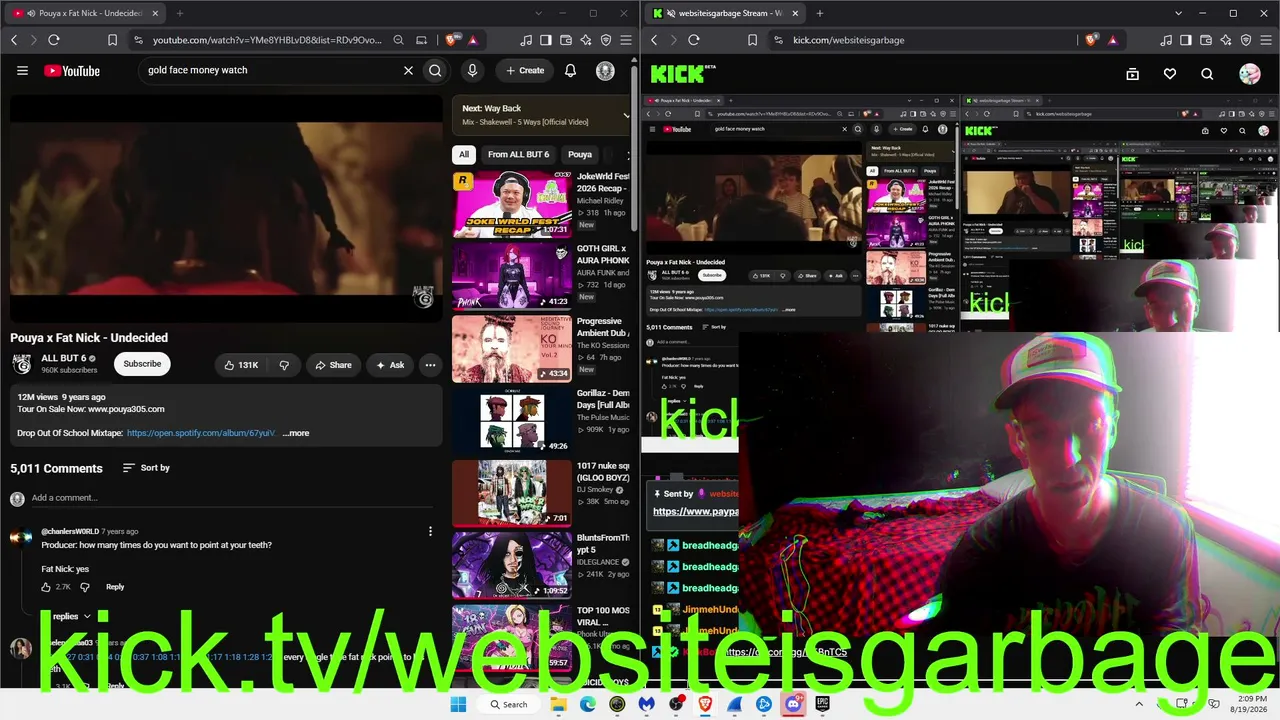Click the Ask button under the video
Viewport: 1280px width, 720px height.
click(390, 365)
